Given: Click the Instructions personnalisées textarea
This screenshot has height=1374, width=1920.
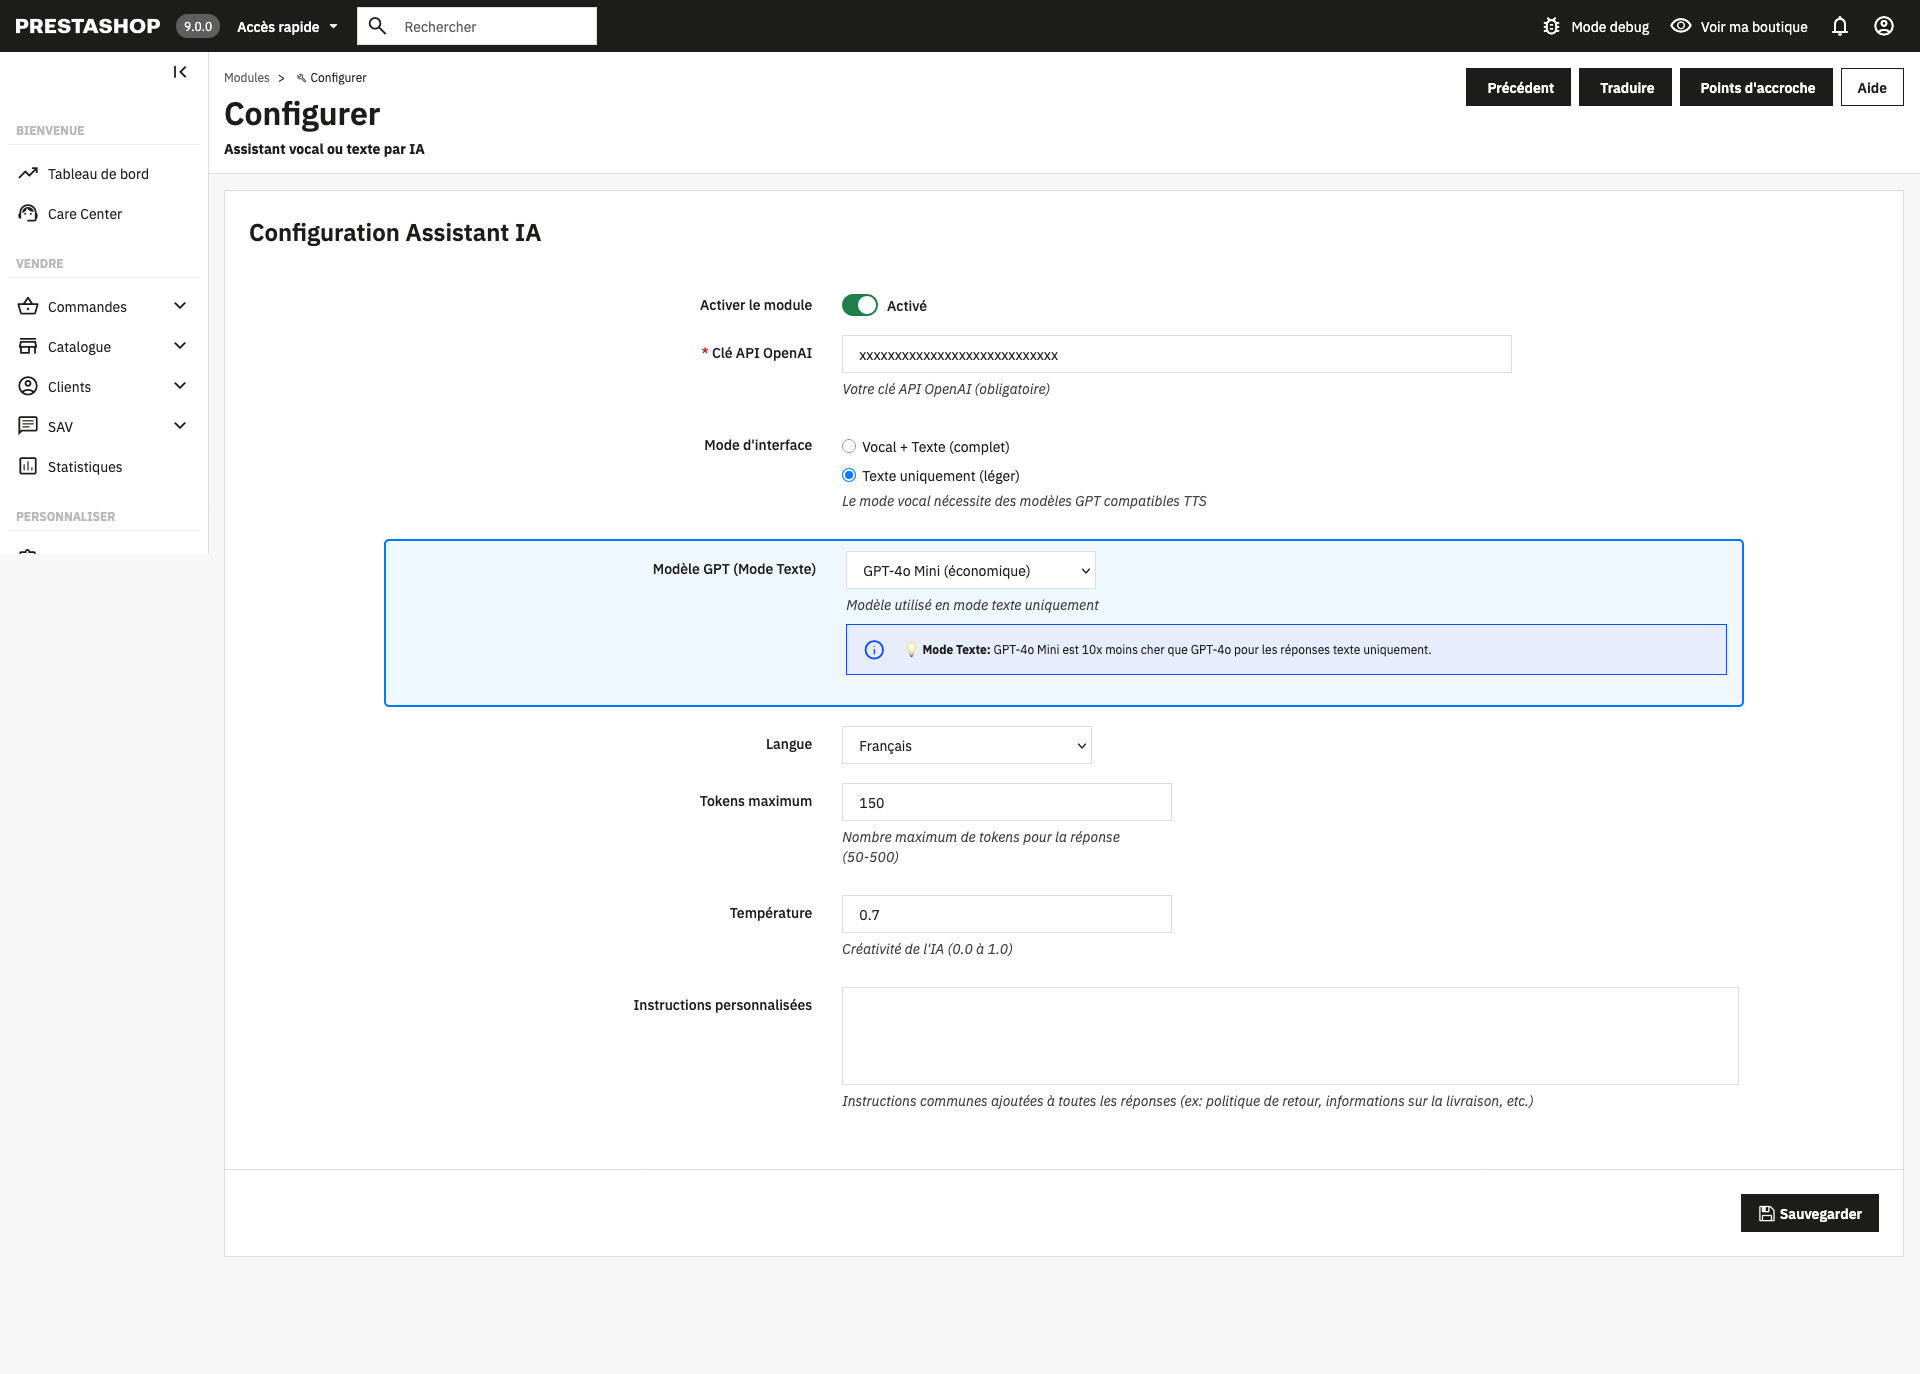Looking at the screenshot, I should point(1290,1036).
